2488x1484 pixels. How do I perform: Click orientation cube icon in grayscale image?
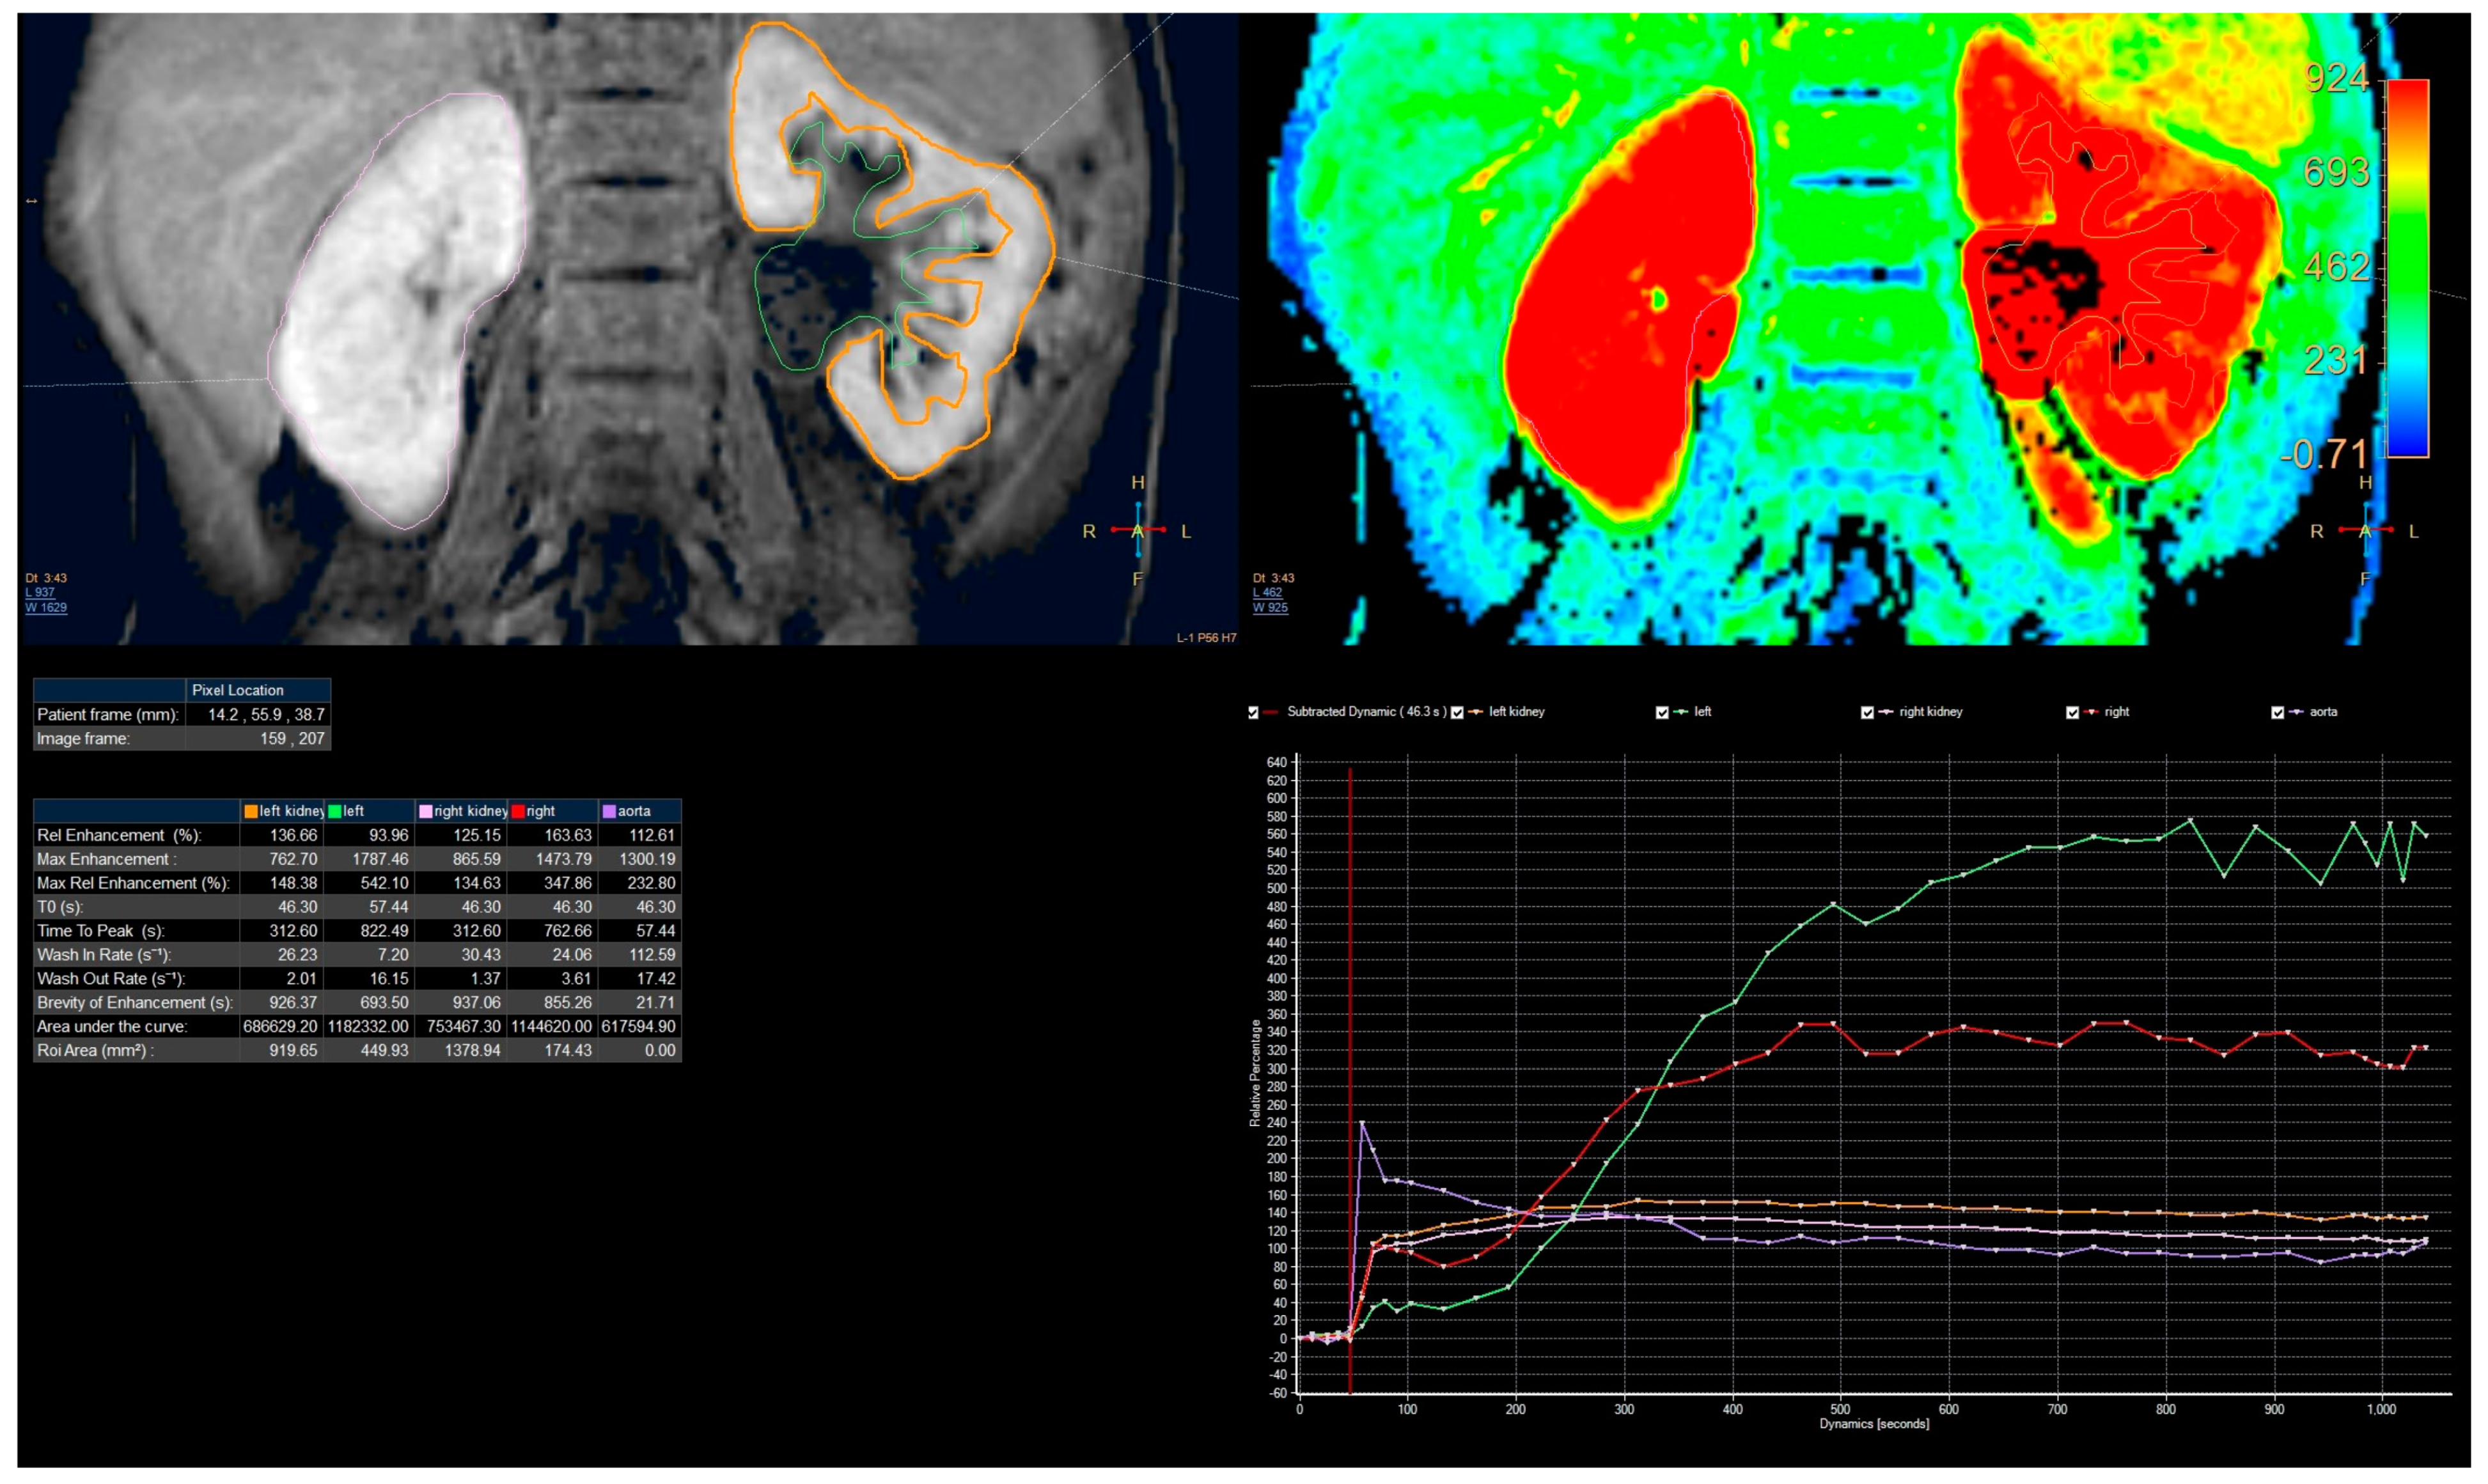click(1137, 529)
